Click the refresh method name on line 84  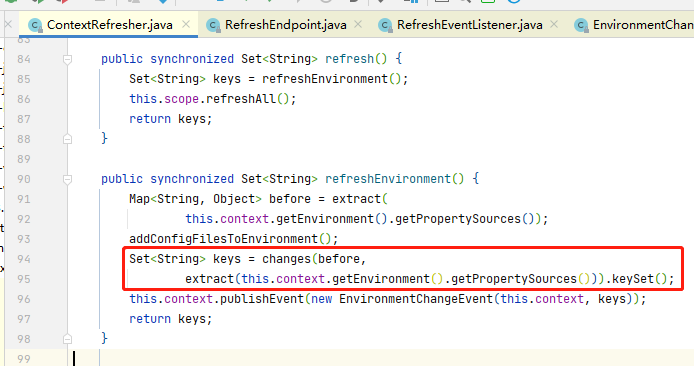[x=350, y=59]
